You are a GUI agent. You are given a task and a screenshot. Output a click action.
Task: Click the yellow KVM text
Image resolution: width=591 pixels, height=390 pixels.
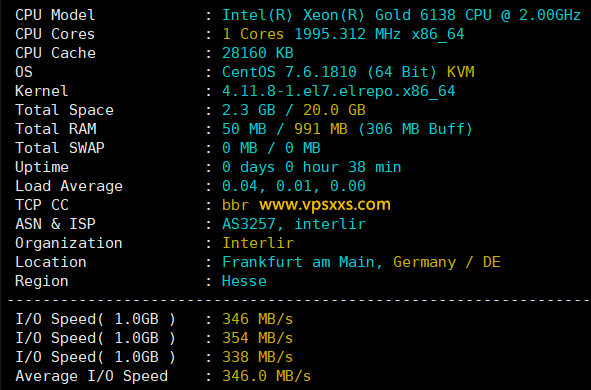point(461,72)
